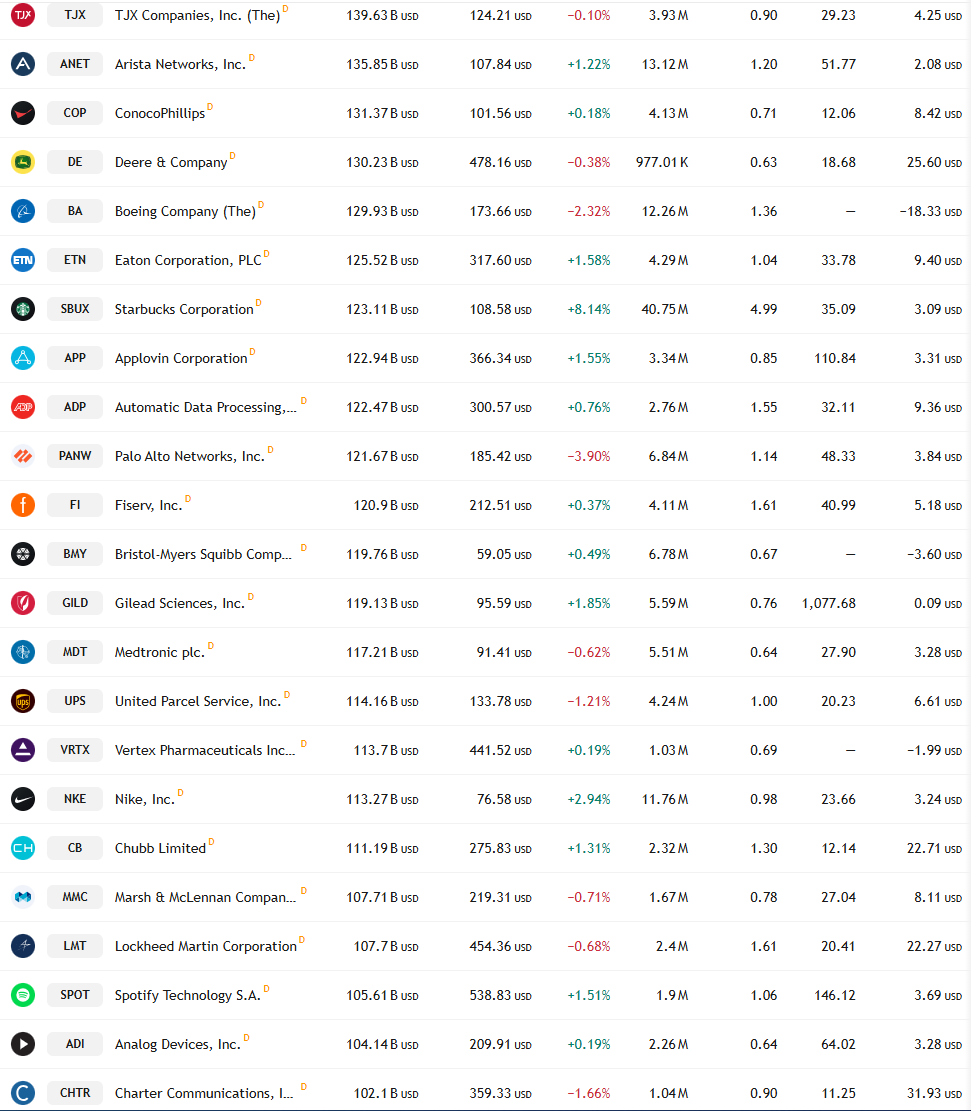Click the Charter Communications logo icon

pos(23,1093)
